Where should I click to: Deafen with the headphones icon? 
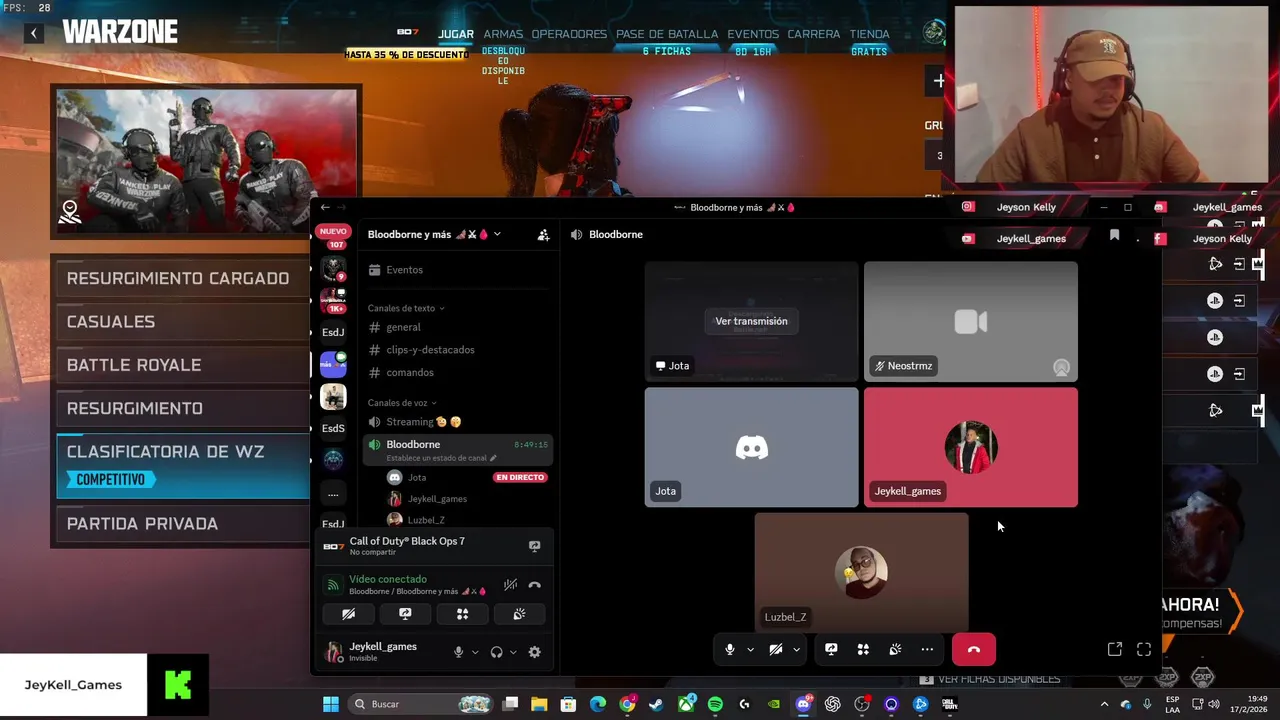pos(496,652)
